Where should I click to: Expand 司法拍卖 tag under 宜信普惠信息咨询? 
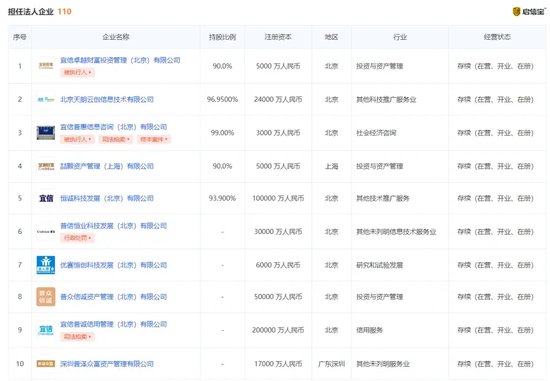point(116,140)
